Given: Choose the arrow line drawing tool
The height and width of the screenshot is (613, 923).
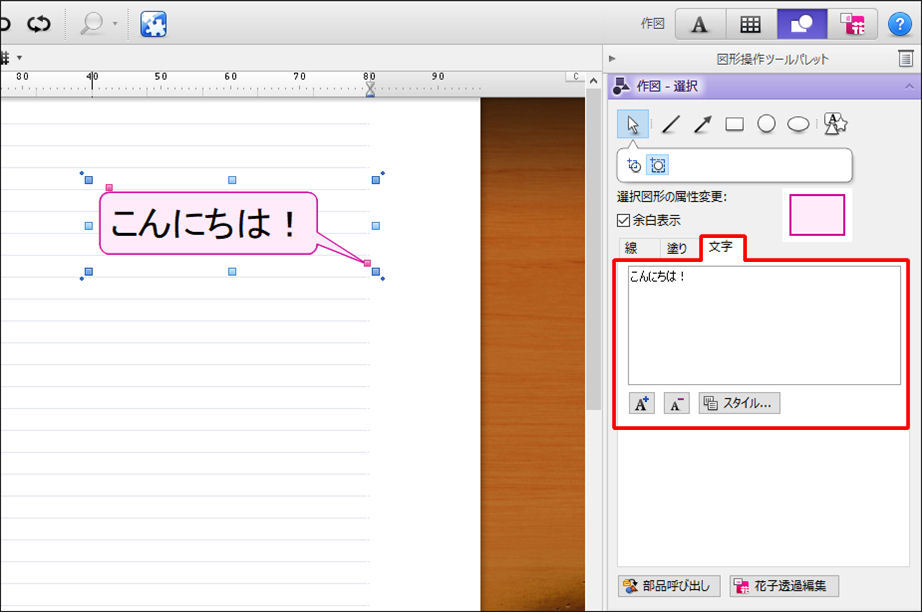Looking at the screenshot, I should pos(703,124).
